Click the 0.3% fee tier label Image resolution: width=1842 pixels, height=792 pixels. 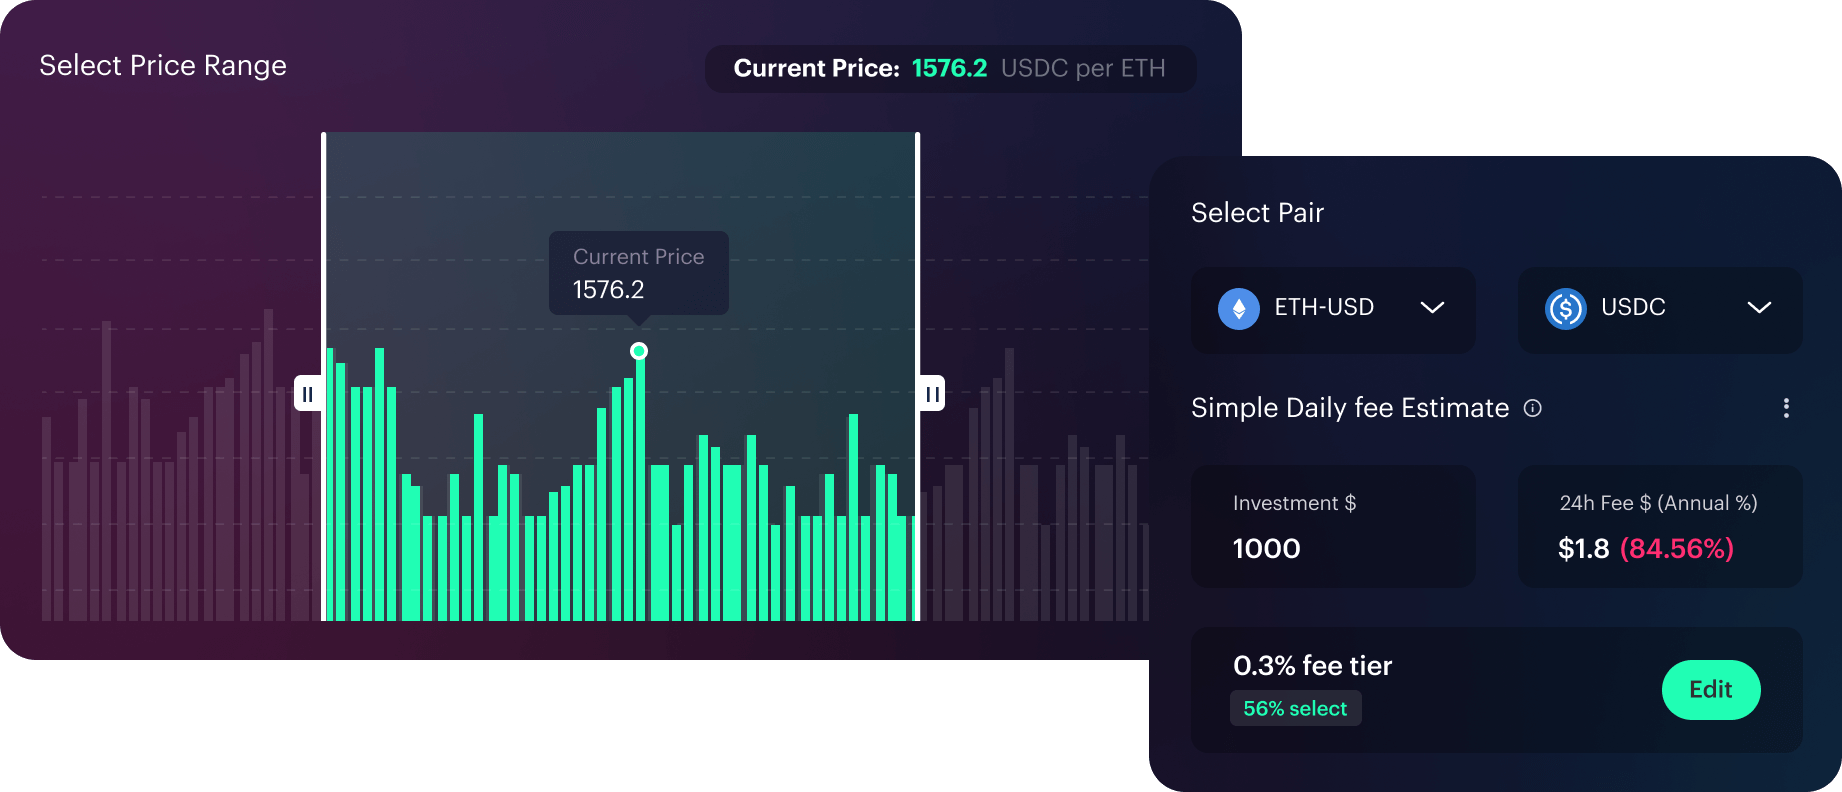1312,666
